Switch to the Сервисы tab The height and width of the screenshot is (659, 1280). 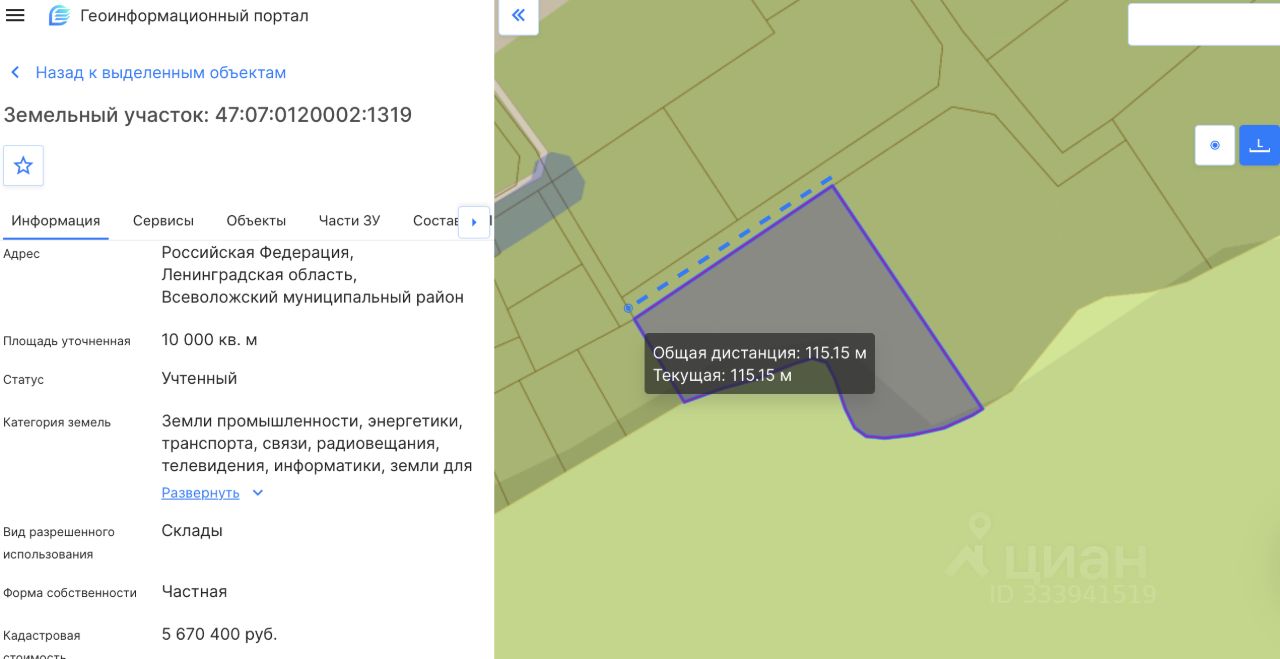pyautogui.click(x=163, y=220)
